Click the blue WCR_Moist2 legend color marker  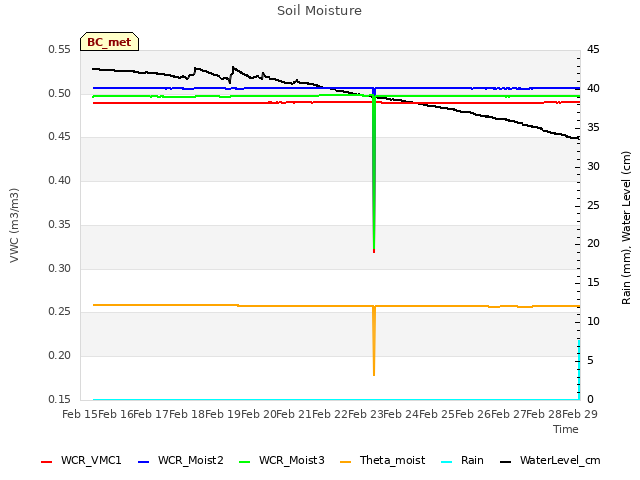pos(144,462)
